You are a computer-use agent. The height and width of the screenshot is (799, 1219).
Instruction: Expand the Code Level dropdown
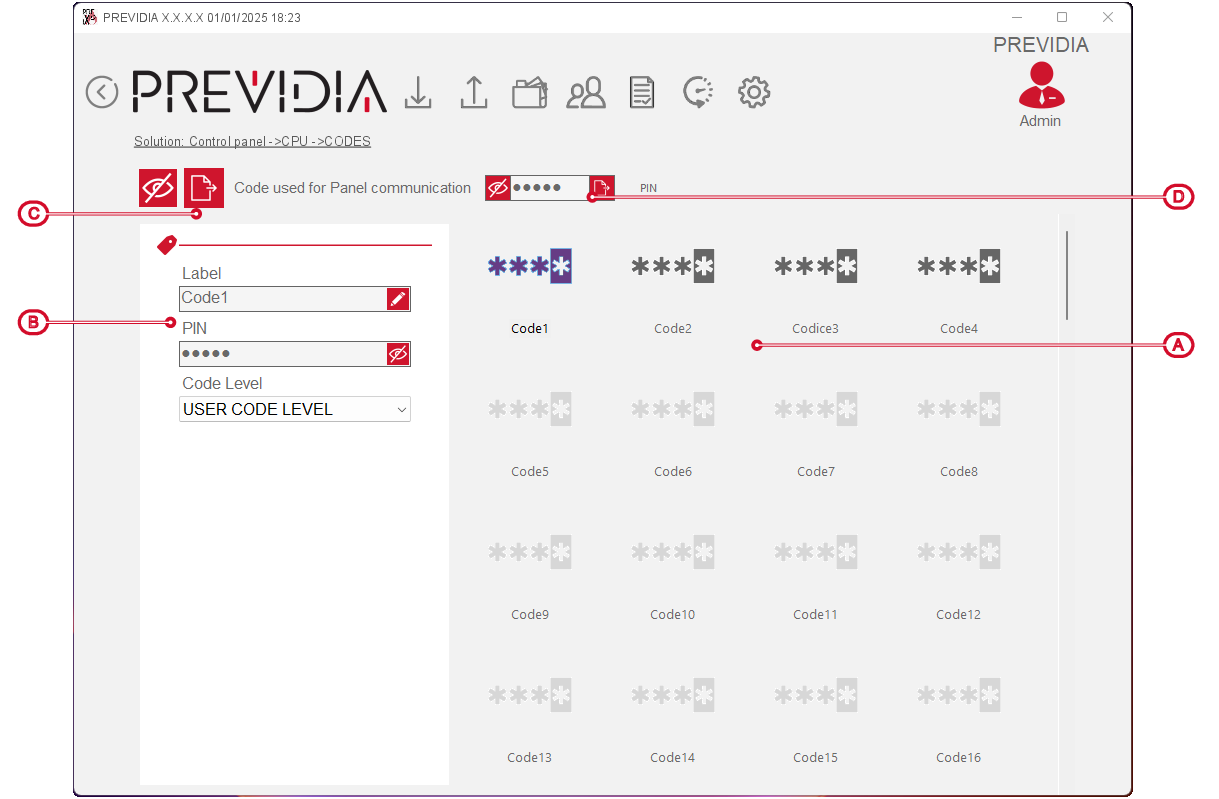click(295, 409)
